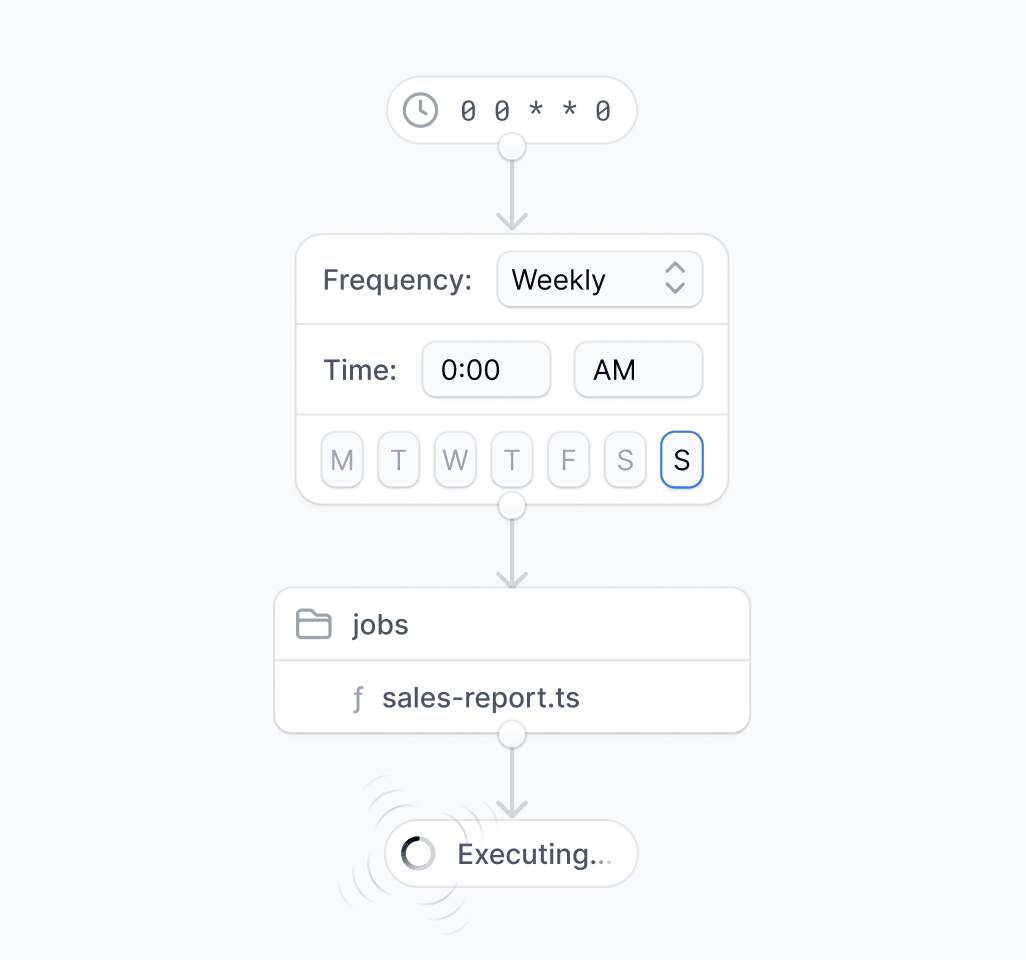The image size is (1026, 960).
Task: Click the connector dot under sales-report.ts
Action: click(512, 734)
